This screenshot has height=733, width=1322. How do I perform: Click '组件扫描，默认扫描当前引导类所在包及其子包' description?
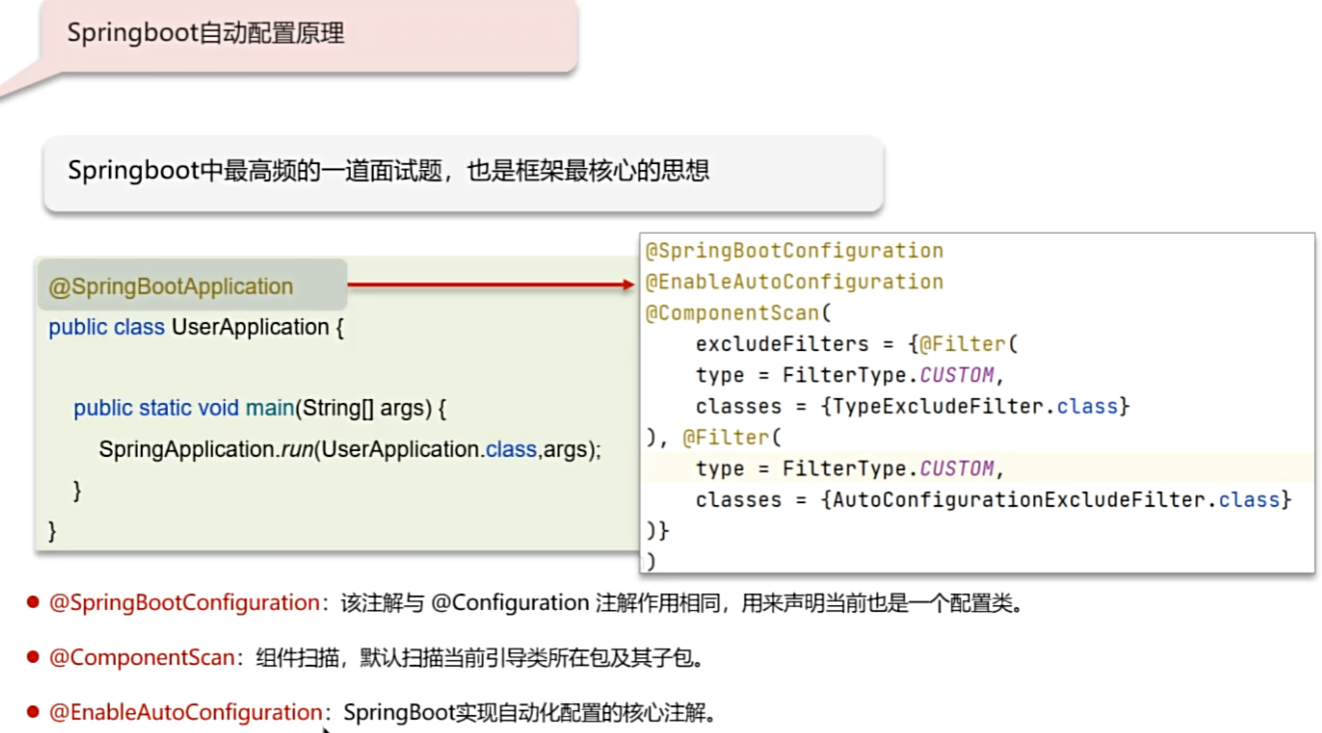tap(476, 658)
